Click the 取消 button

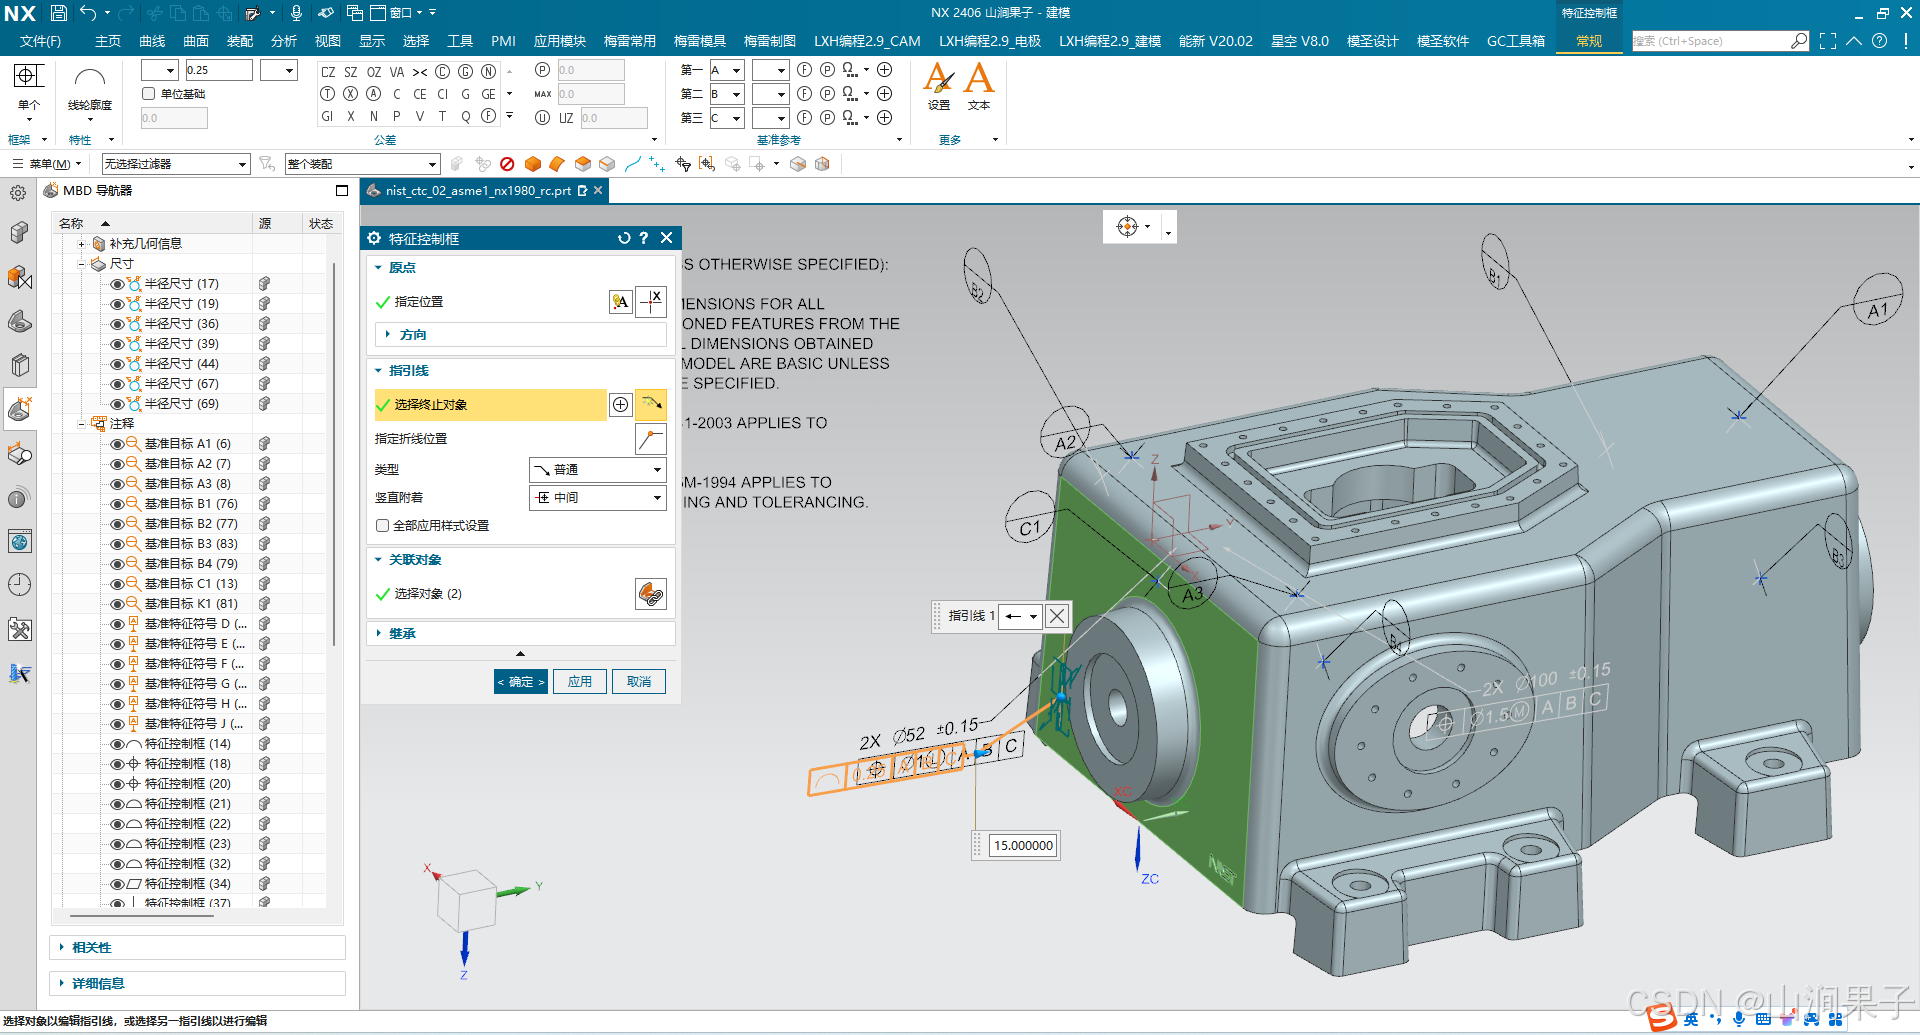(639, 682)
